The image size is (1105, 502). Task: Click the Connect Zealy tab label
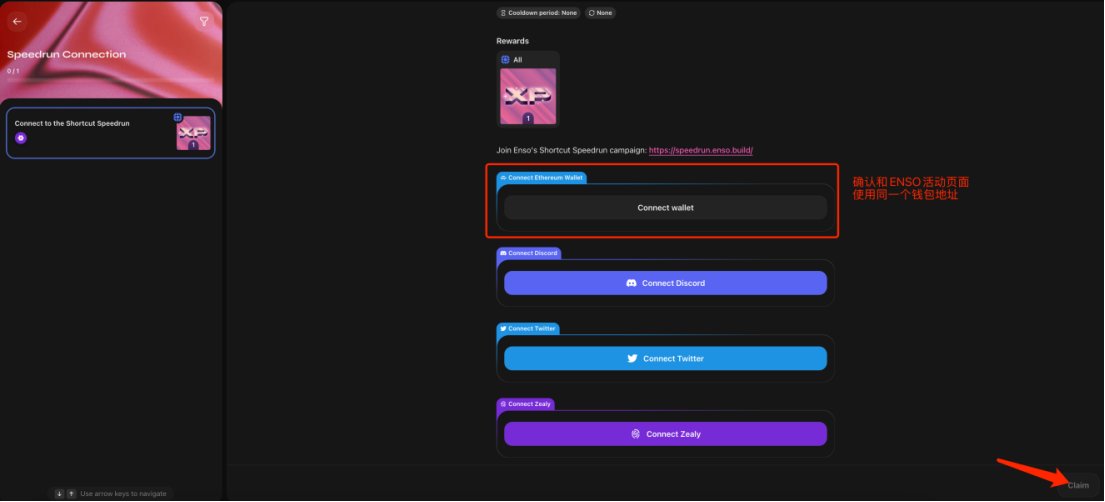[525, 404]
